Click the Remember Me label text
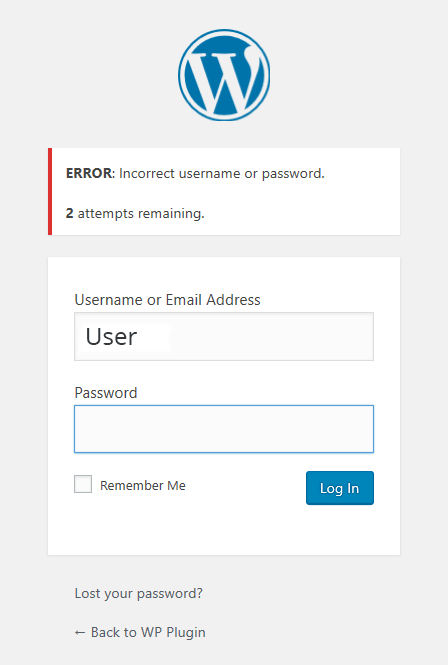Image resolution: width=448 pixels, height=665 pixels. coord(143,485)
